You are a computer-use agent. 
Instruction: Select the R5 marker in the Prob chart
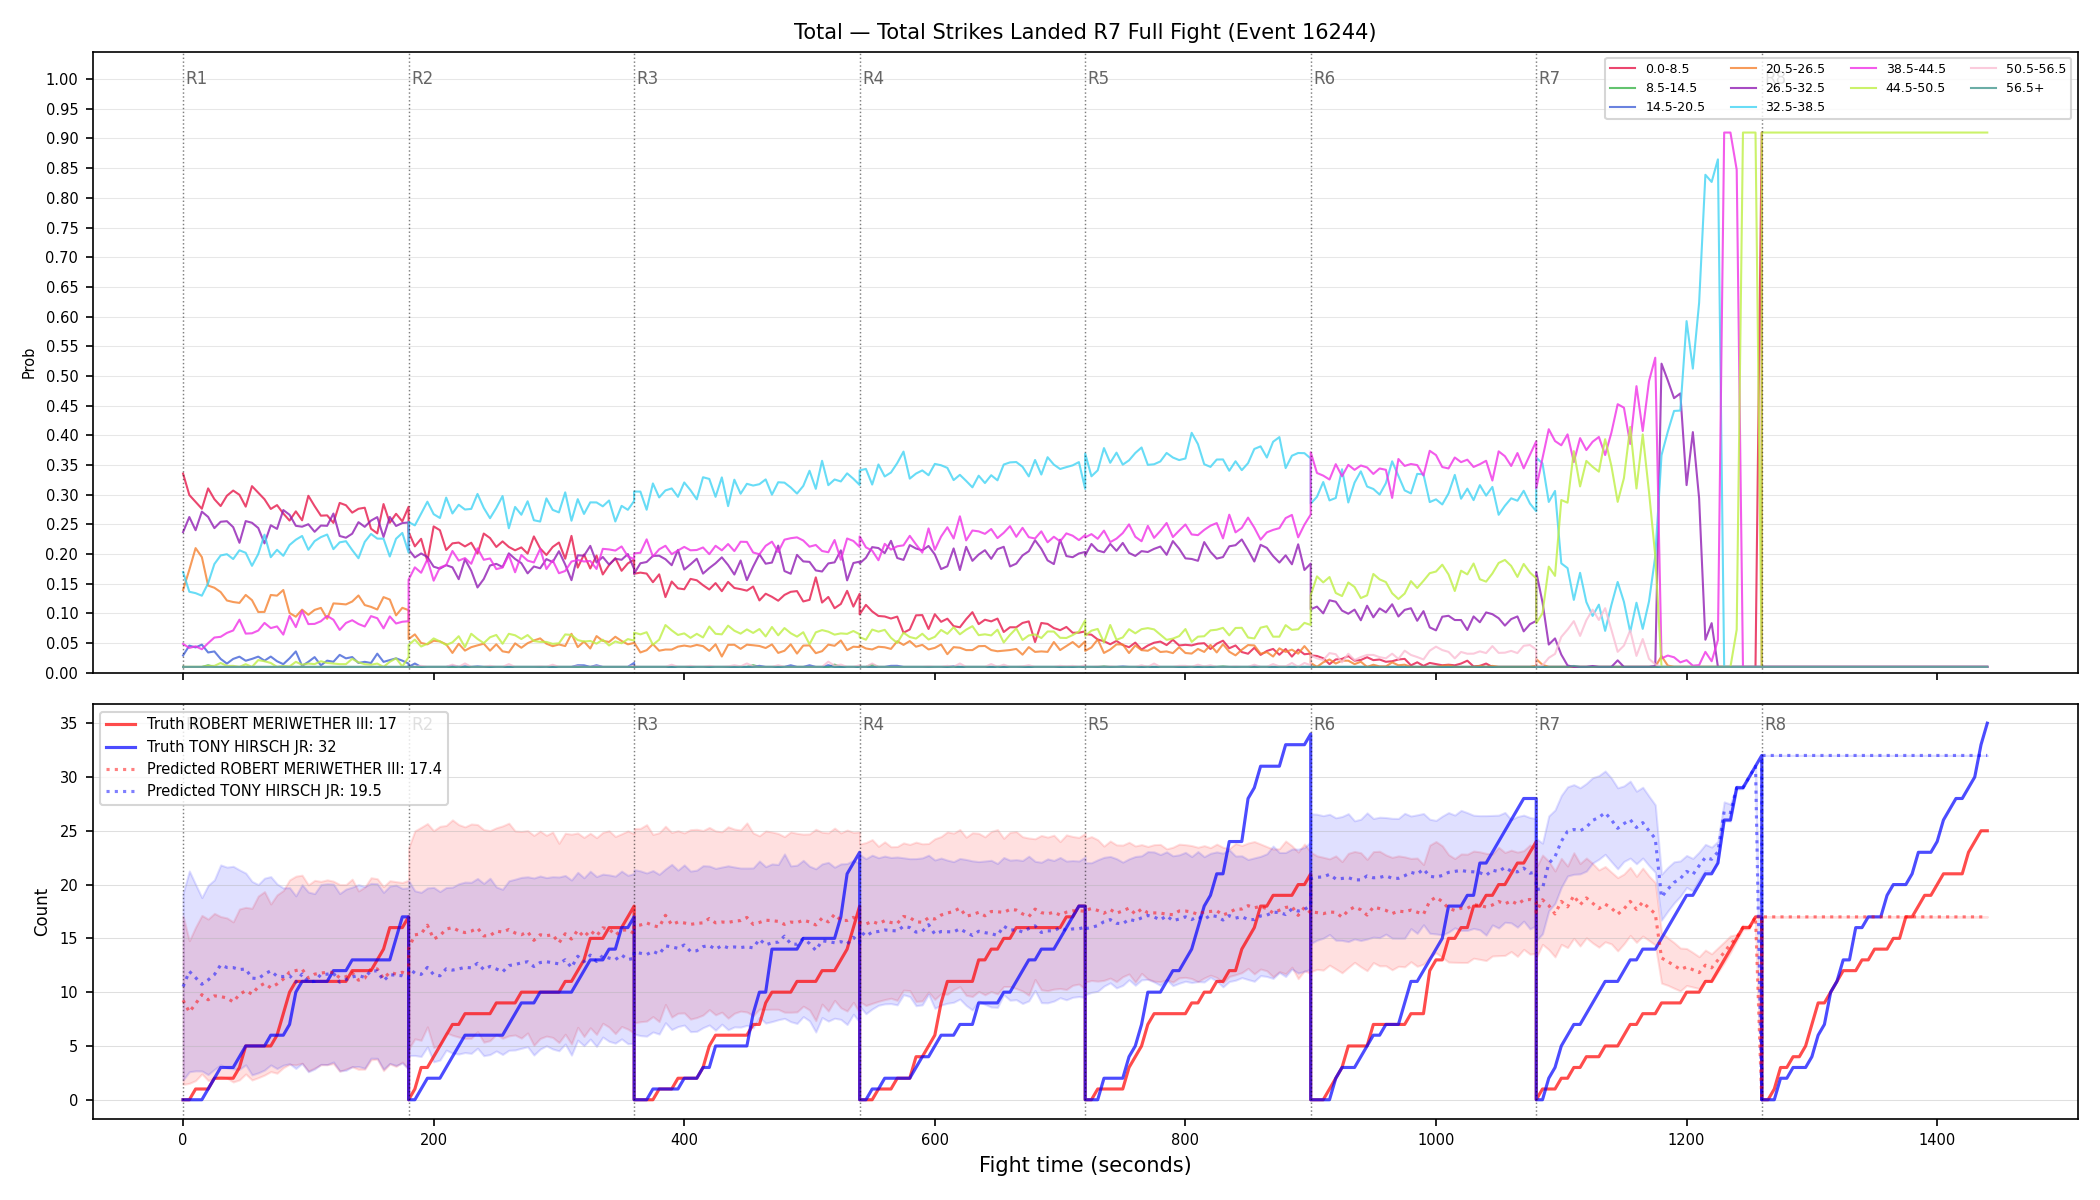(x=1098, y=78)
